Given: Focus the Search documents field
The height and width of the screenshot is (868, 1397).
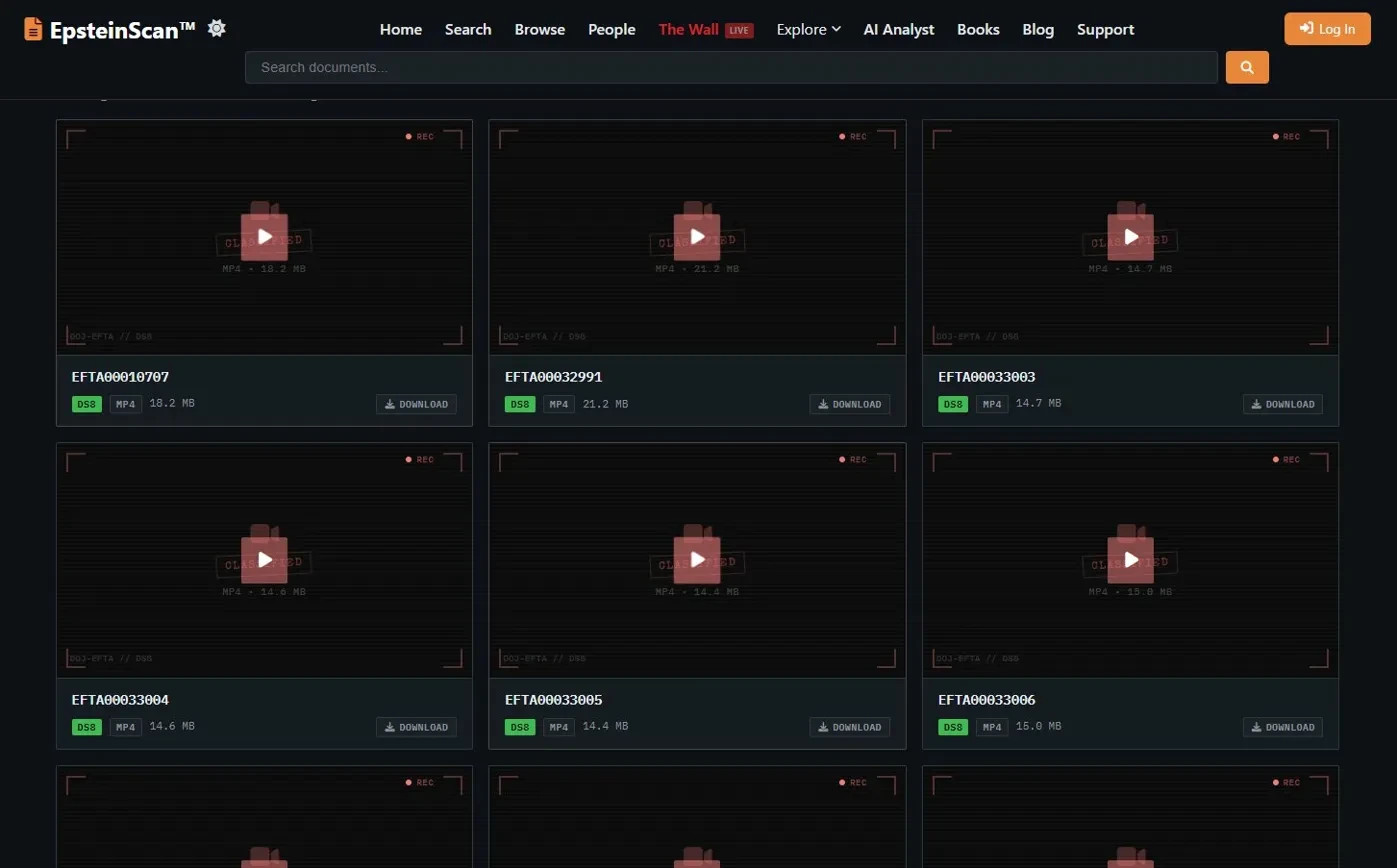Looking at the screenshot, I should click(x=731, y=67).
